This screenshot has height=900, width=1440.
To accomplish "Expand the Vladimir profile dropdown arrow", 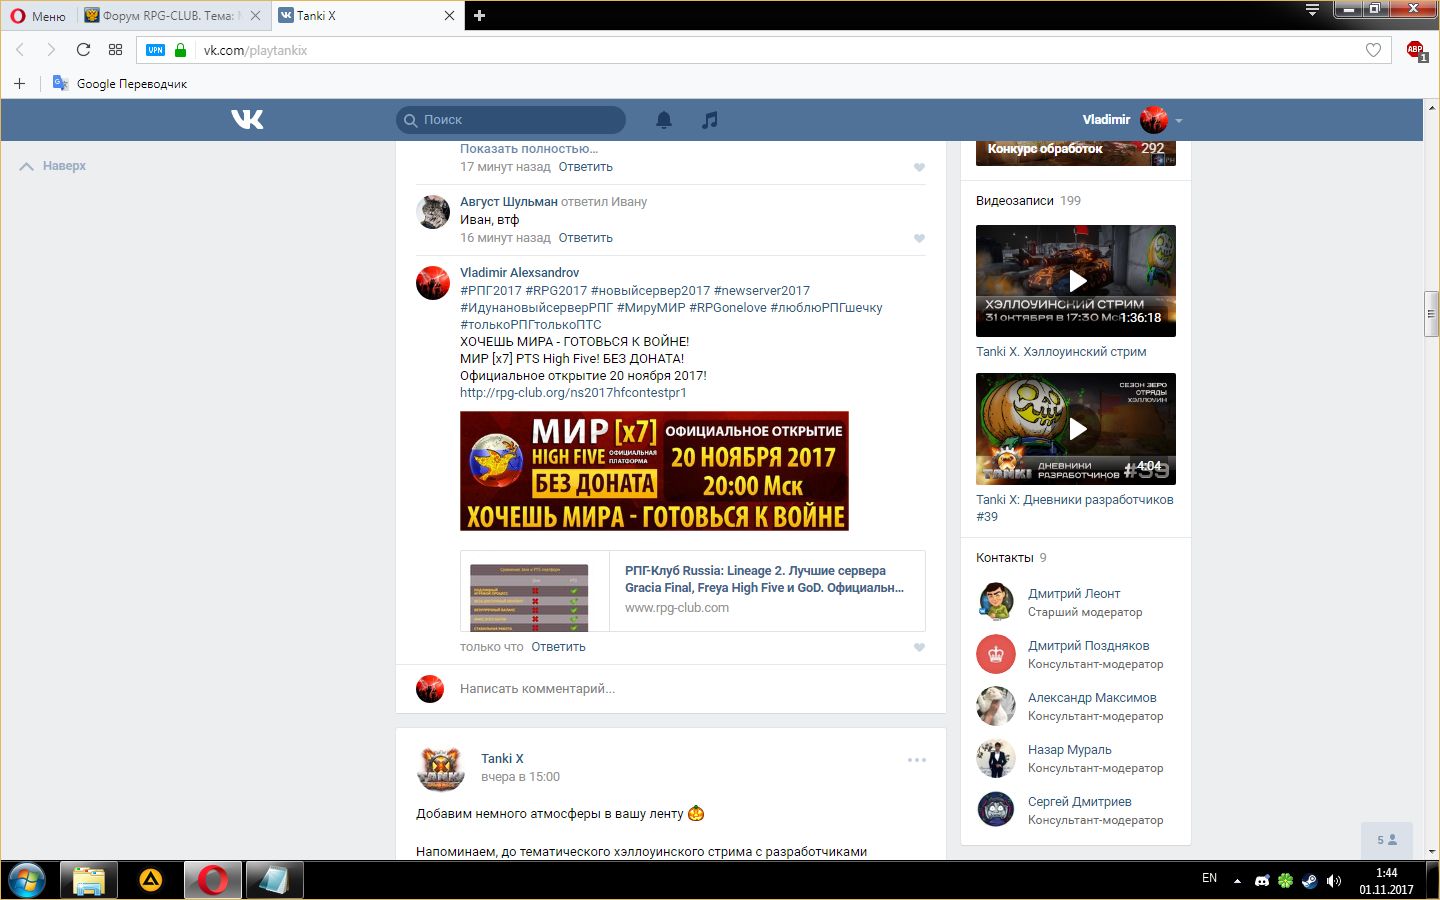I will coord(1179,120).
